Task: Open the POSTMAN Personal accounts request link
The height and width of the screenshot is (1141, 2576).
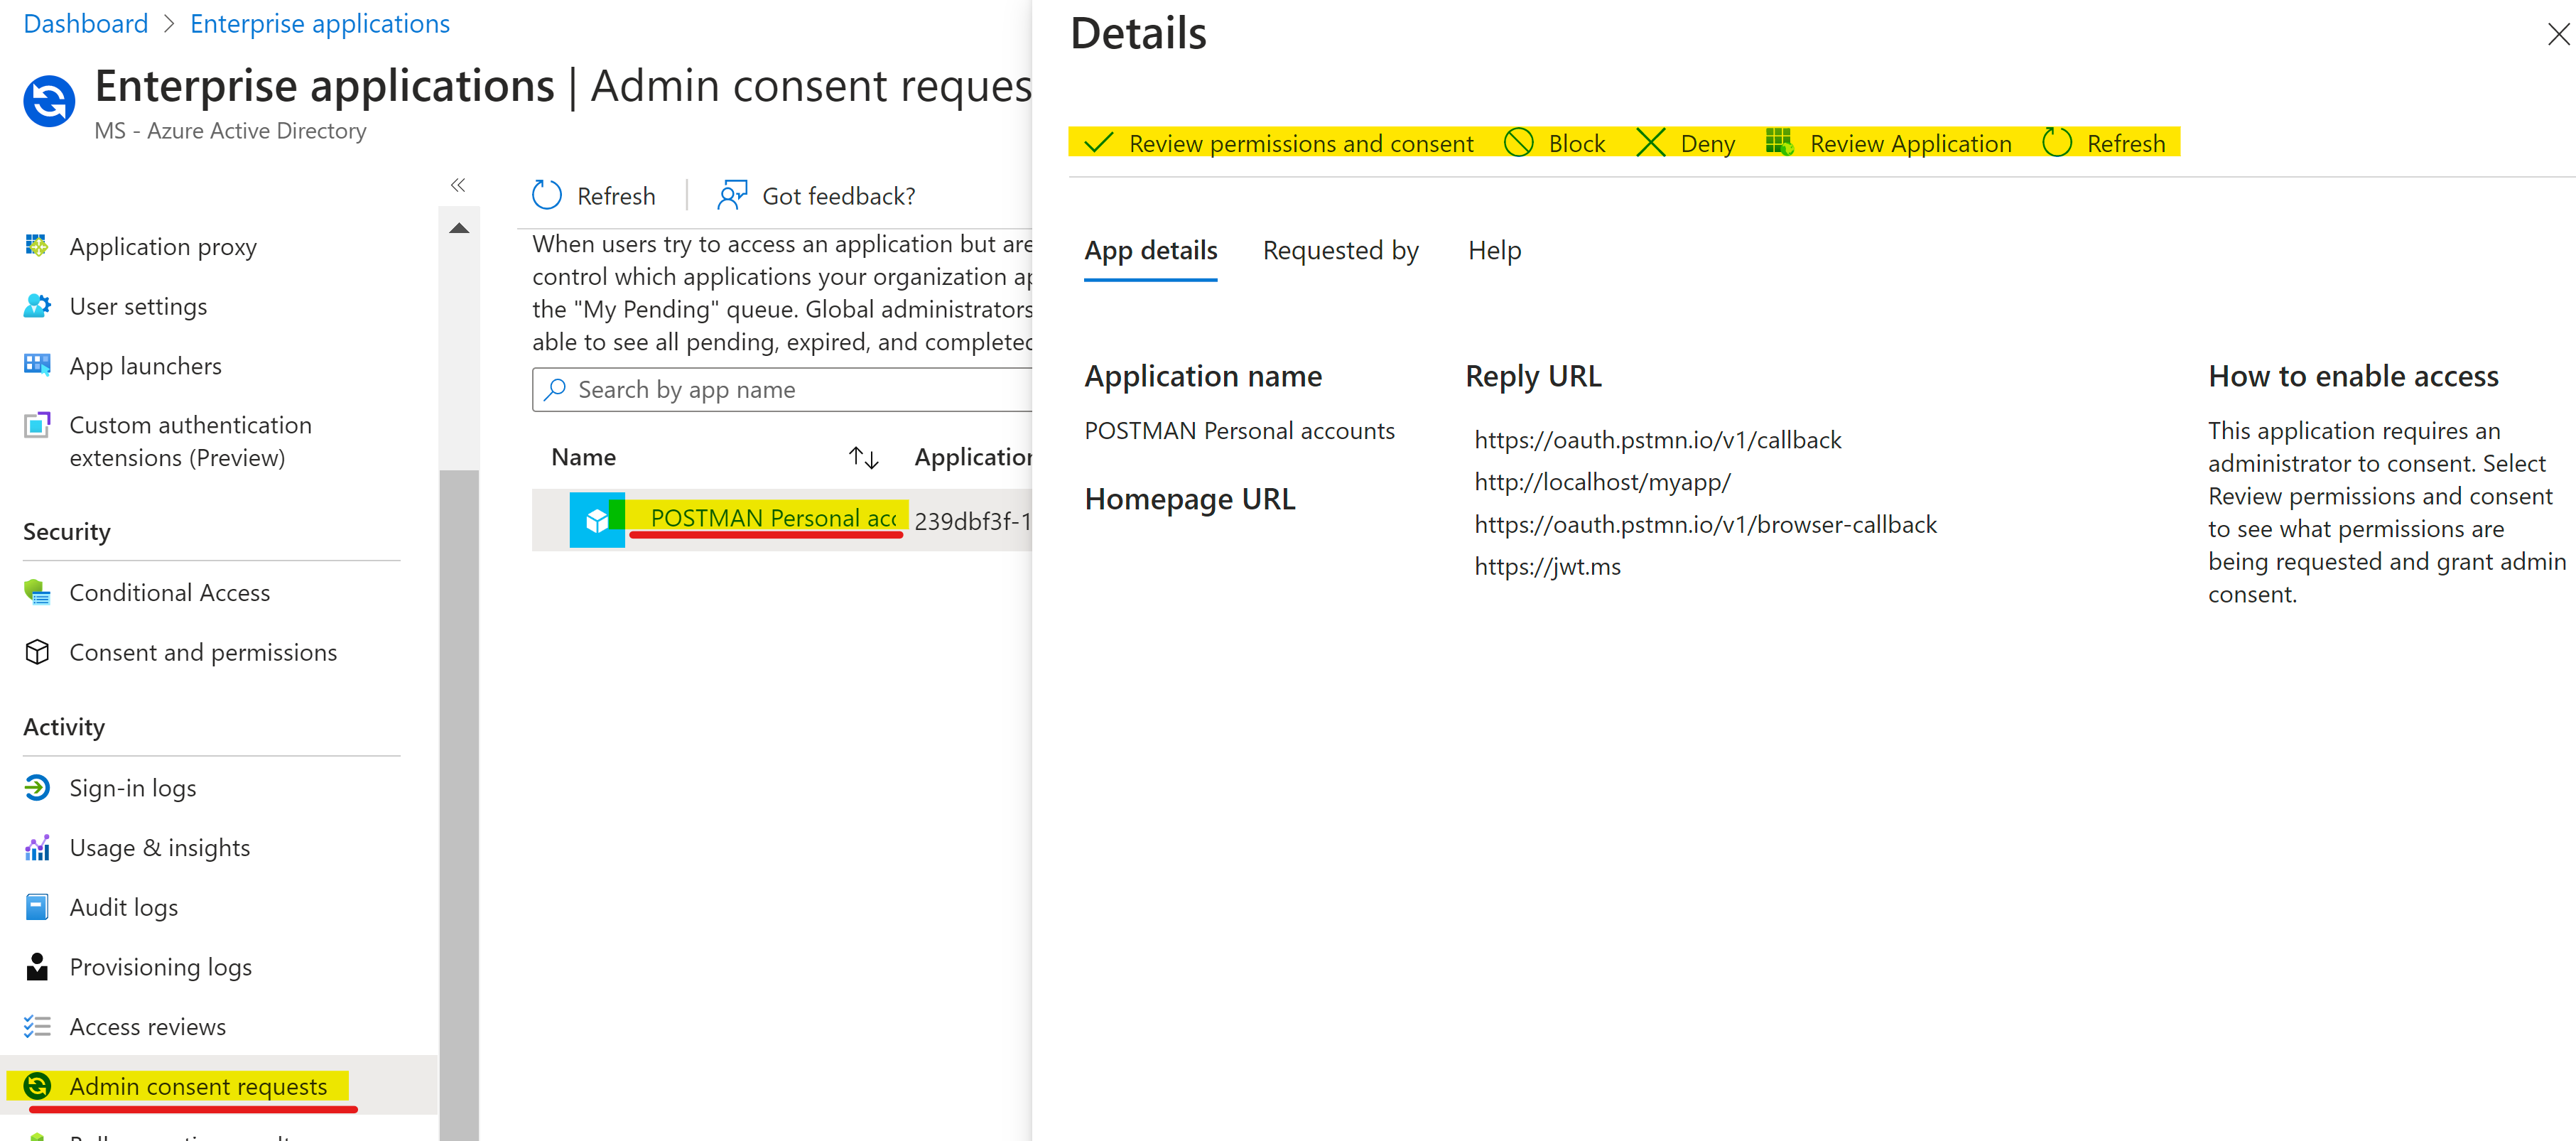Action: tap(773, 518)
